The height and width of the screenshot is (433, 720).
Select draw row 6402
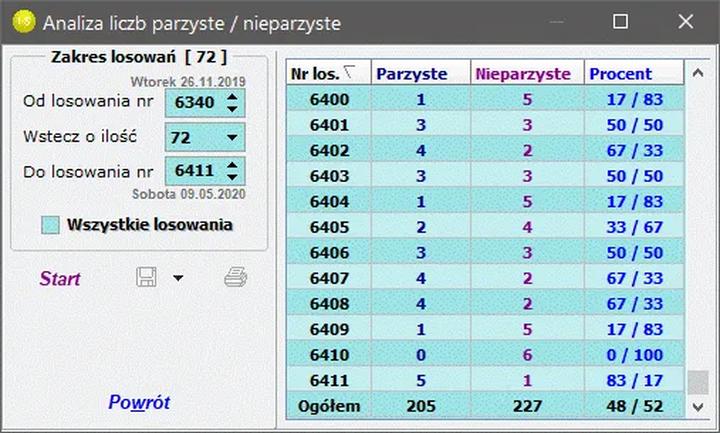485,151
